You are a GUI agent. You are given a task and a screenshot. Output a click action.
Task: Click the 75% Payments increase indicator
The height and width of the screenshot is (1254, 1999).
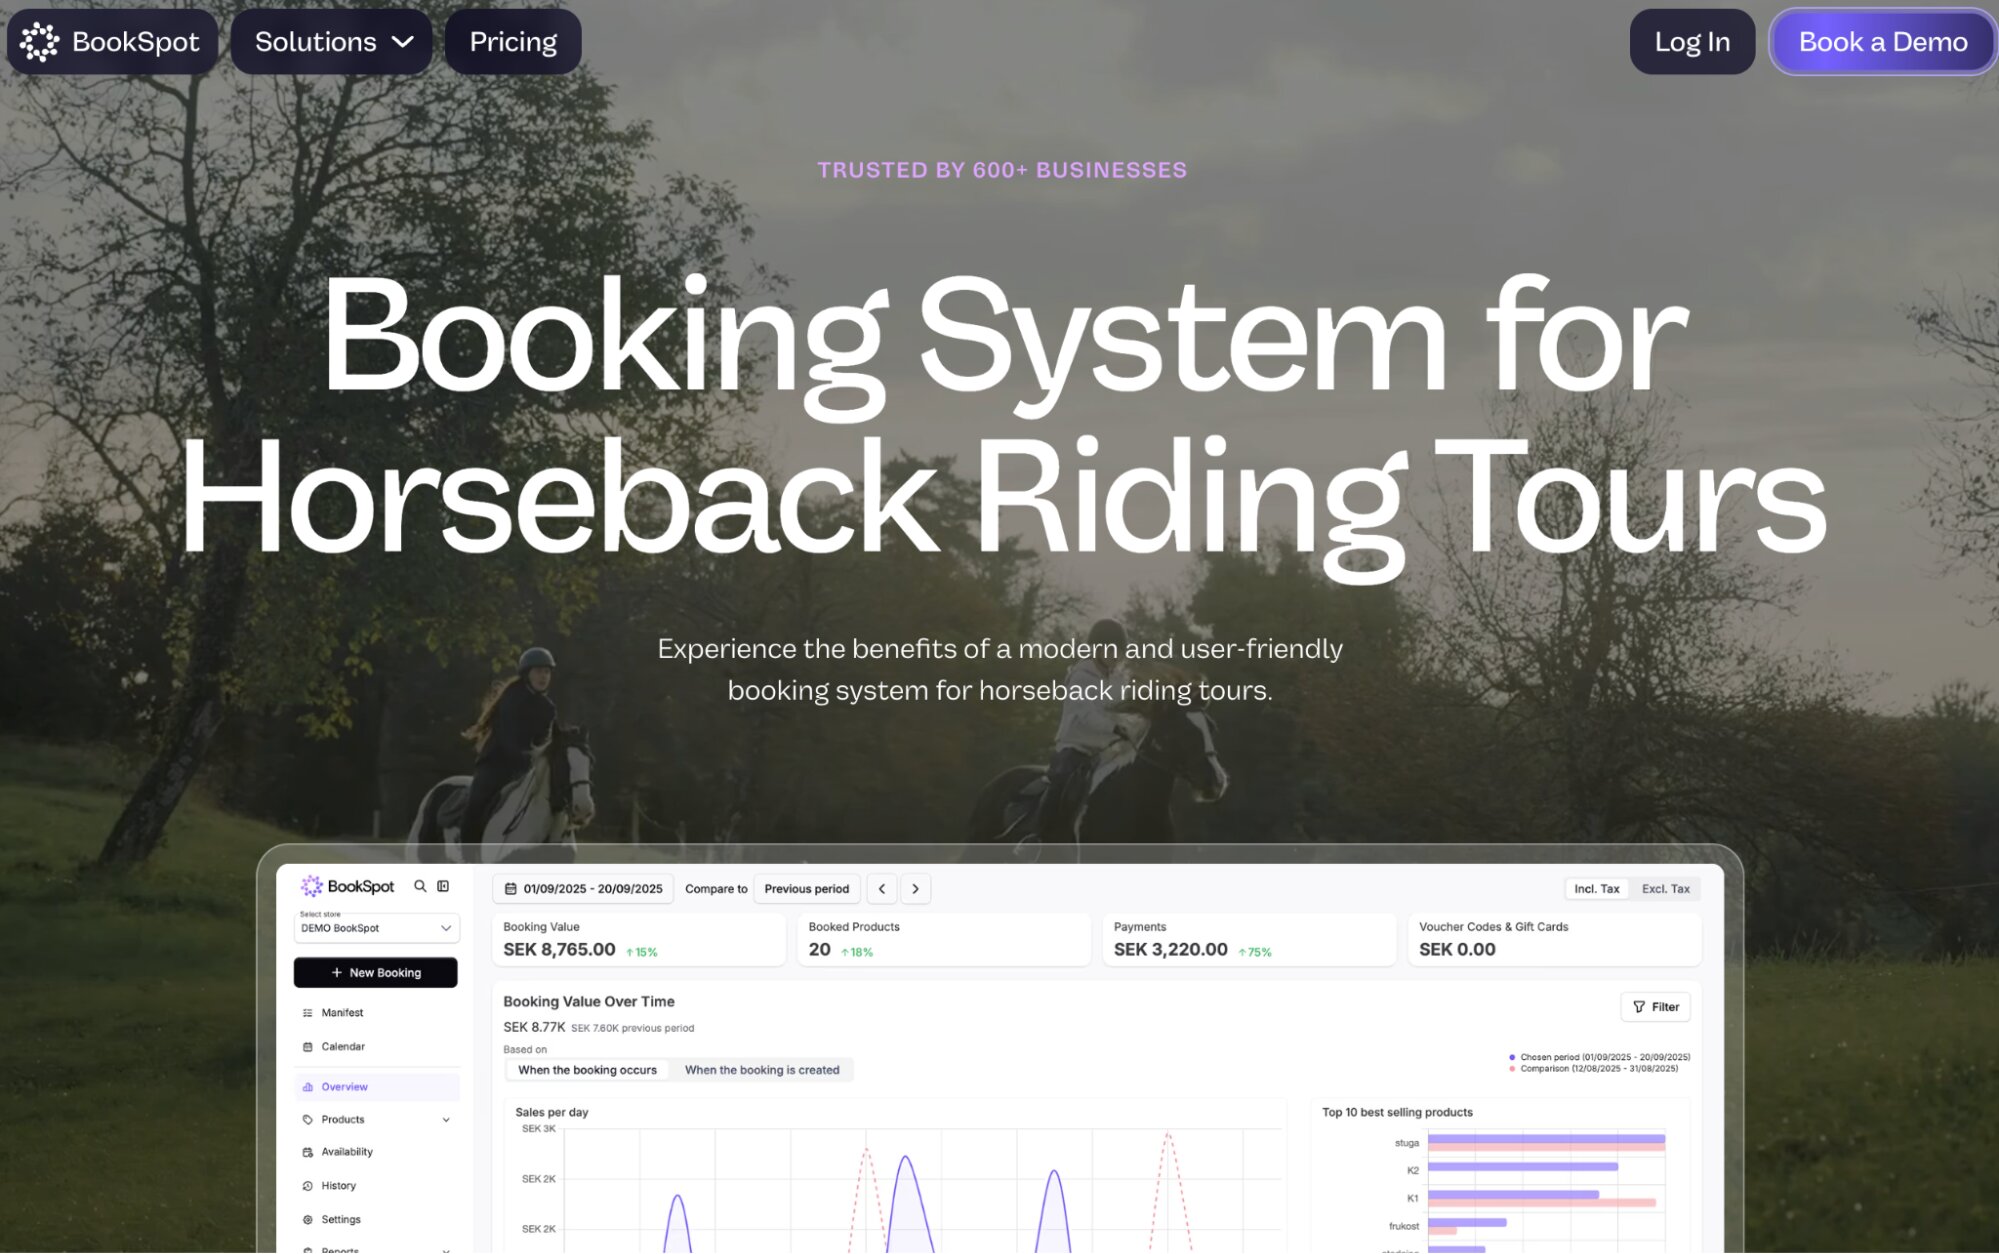(x=1254, y=952)
